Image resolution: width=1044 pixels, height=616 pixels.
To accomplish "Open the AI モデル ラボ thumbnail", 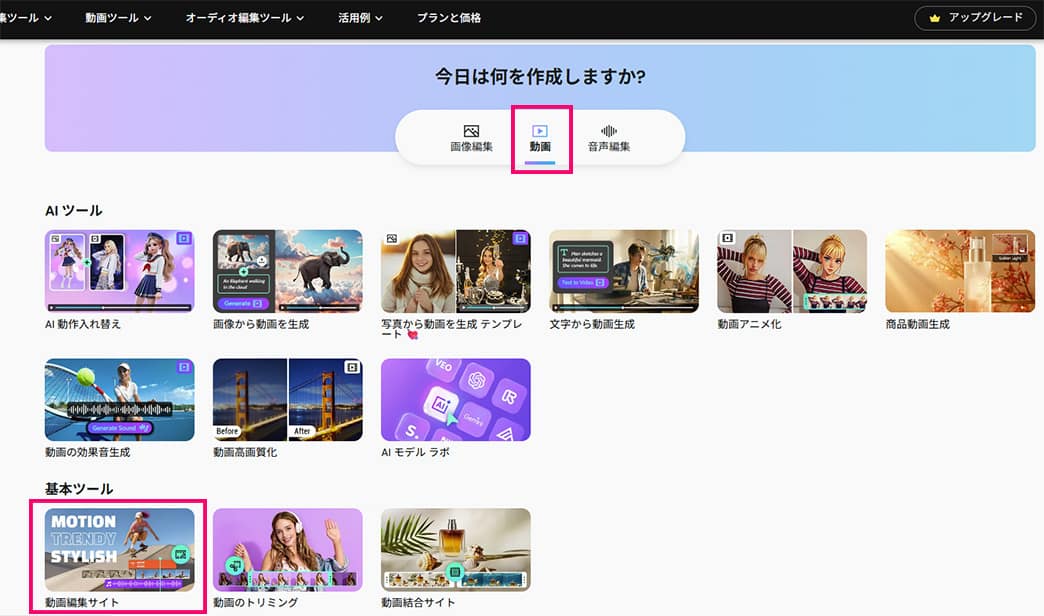I will click(x=456, y=400).
